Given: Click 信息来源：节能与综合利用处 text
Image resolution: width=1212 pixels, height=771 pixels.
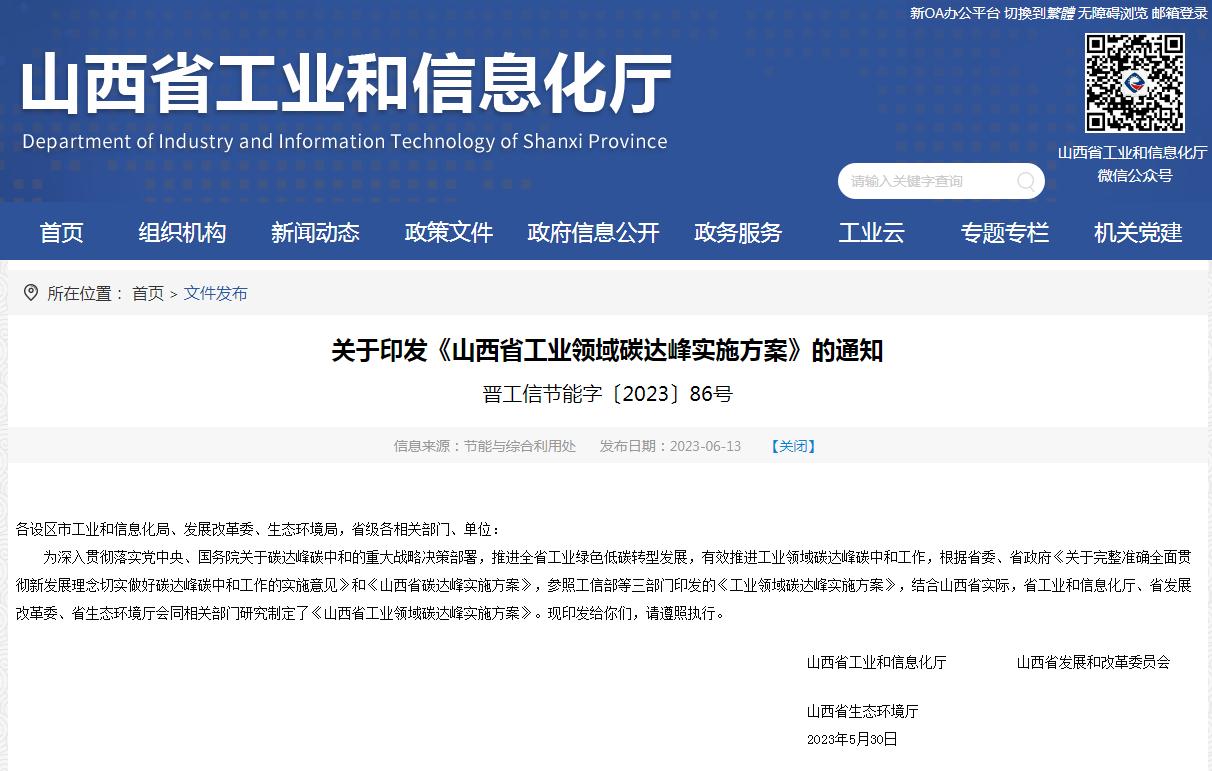Looking at the screenshot, I should pyautogui.click(x=485, y=446).
